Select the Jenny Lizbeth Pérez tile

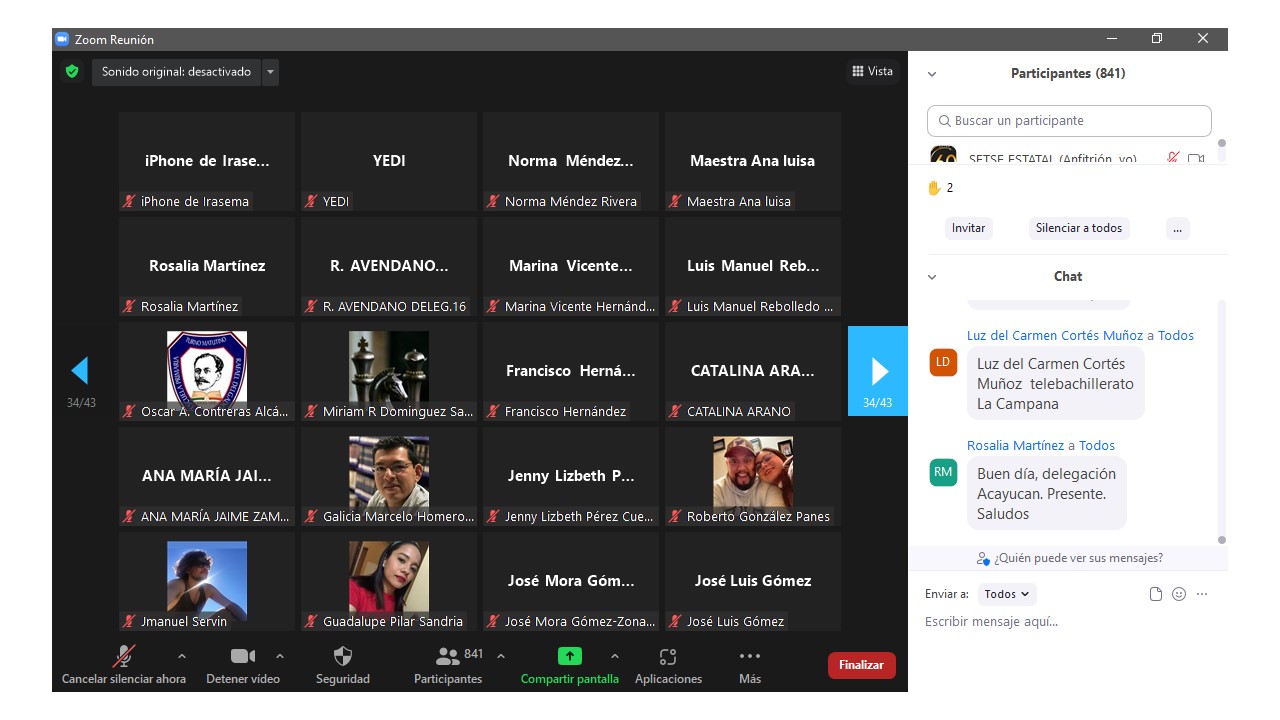571,476
